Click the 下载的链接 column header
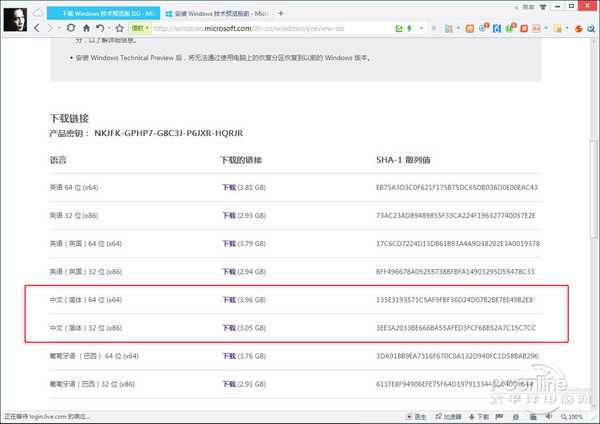 [x=241, y=160]
